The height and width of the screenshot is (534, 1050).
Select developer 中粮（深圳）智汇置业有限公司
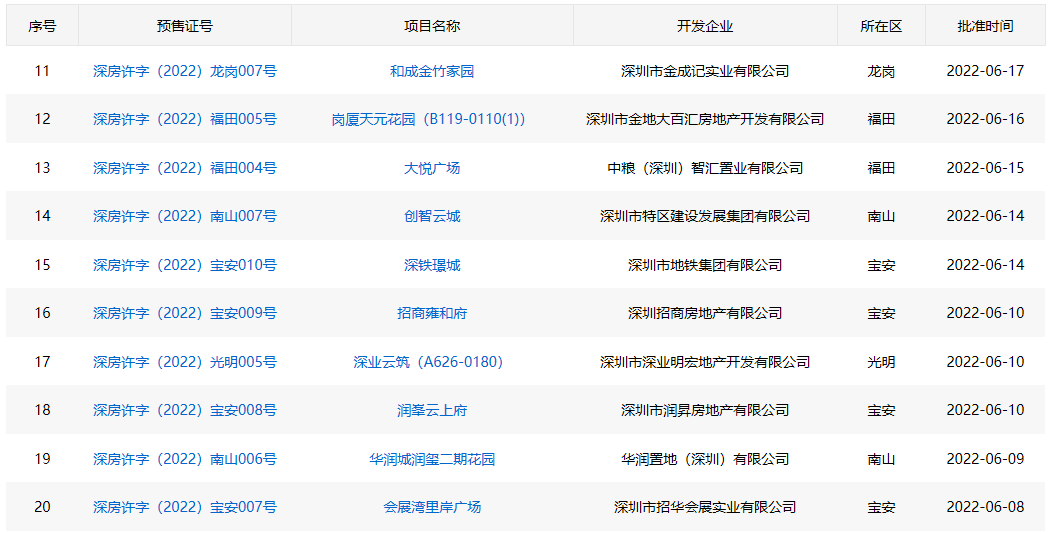coord(705,168)
